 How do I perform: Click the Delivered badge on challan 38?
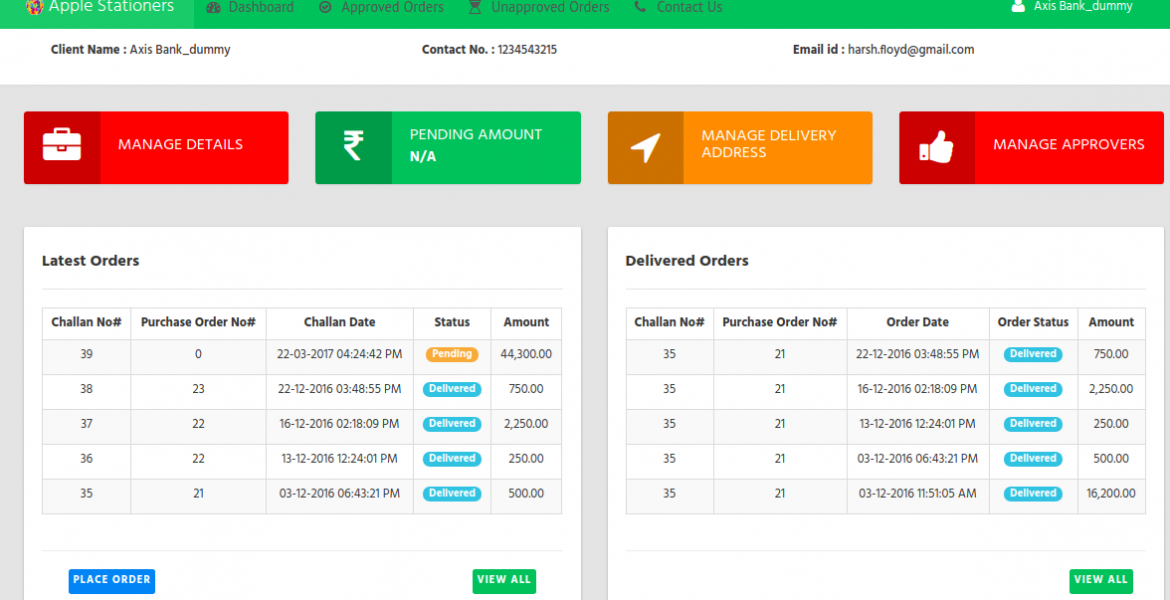click(x=451, y=389)
